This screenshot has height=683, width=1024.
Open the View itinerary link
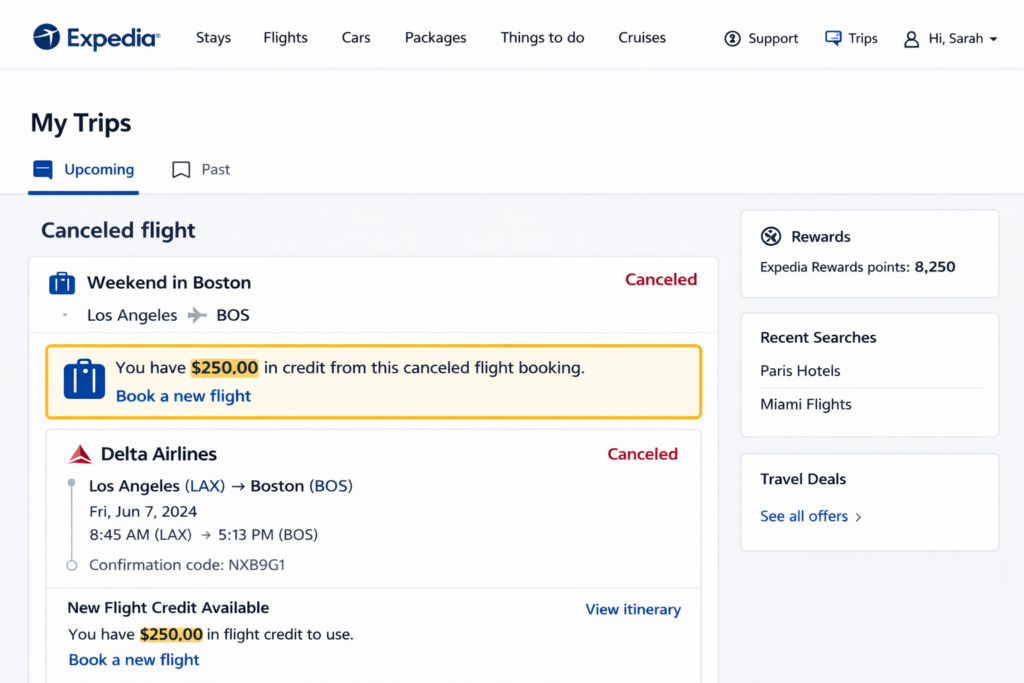click(x=633, y=610)
